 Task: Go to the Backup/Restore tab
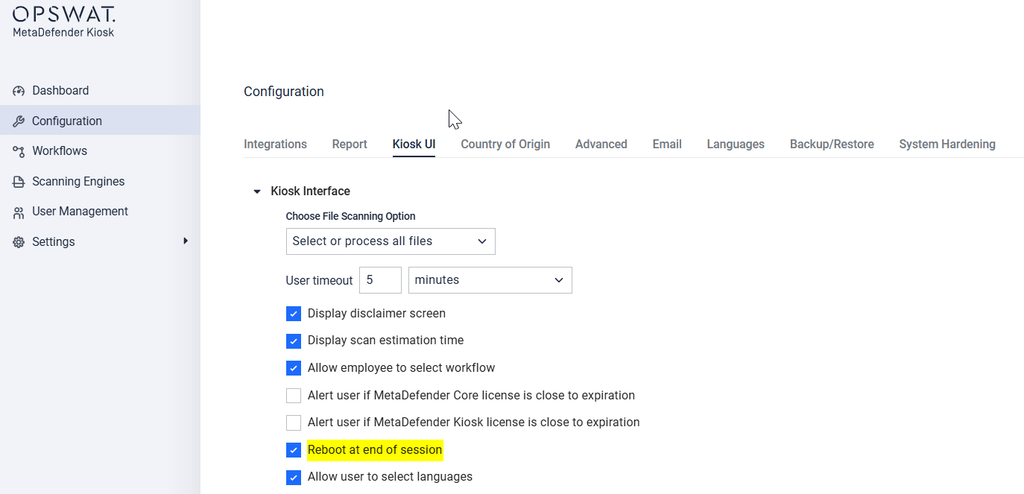(831, 144)
